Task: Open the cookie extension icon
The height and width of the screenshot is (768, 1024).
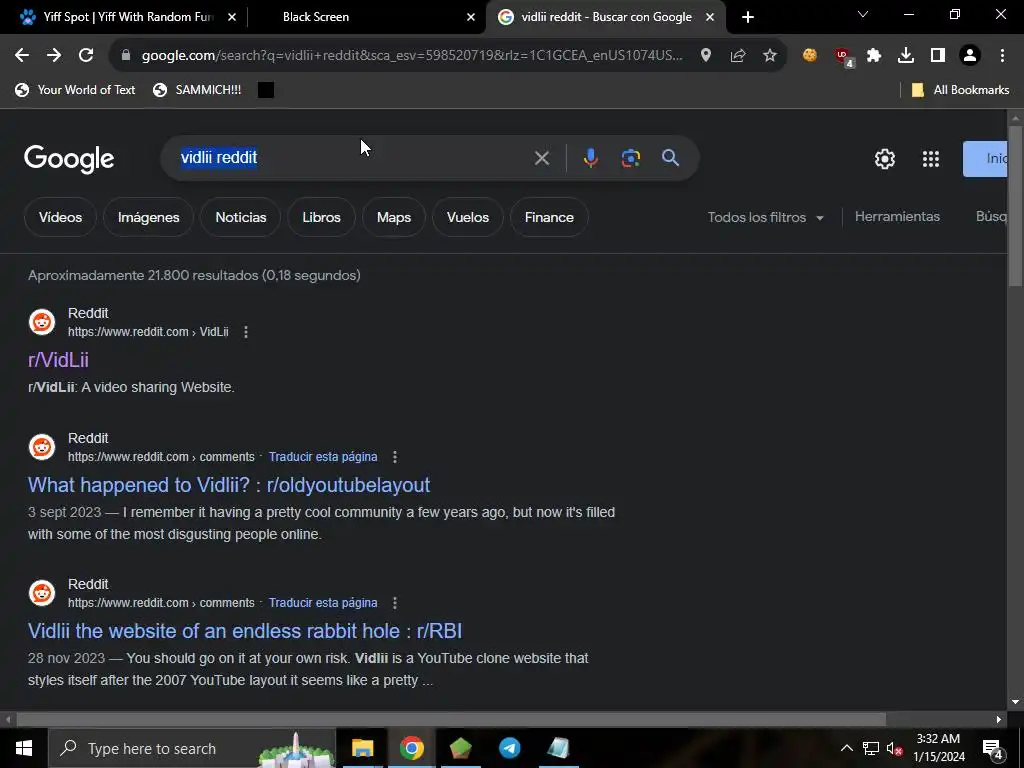Action: click(x=810, y=56)
